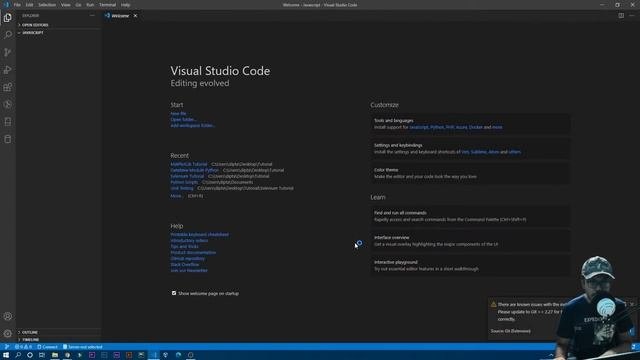The width and height of the screenshot is (640, 360).
Task: Click Find and run all commands card
Action: (471, 216)
